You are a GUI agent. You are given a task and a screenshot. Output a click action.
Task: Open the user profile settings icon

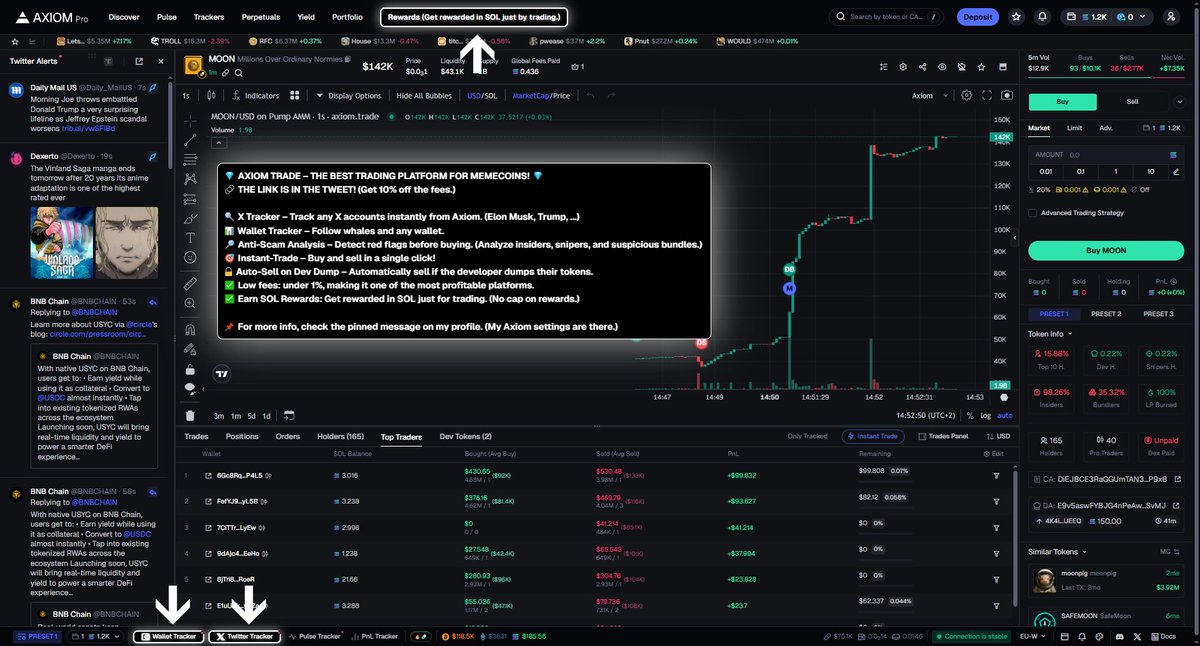click(x=1171, y=17)
